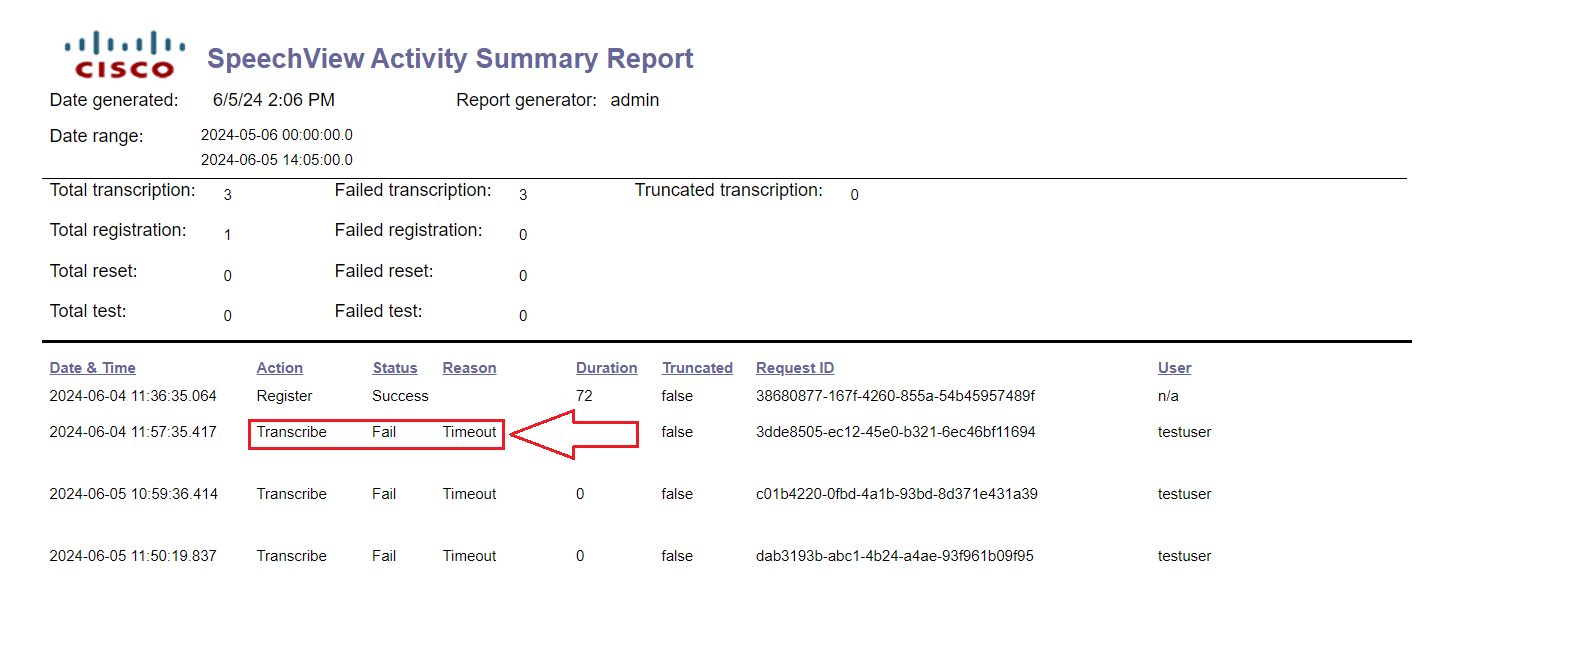This screenshot has width=1569, height=663.
Task: Click testuser in the 11:50:19.837 row
Action: [1184, 556]
